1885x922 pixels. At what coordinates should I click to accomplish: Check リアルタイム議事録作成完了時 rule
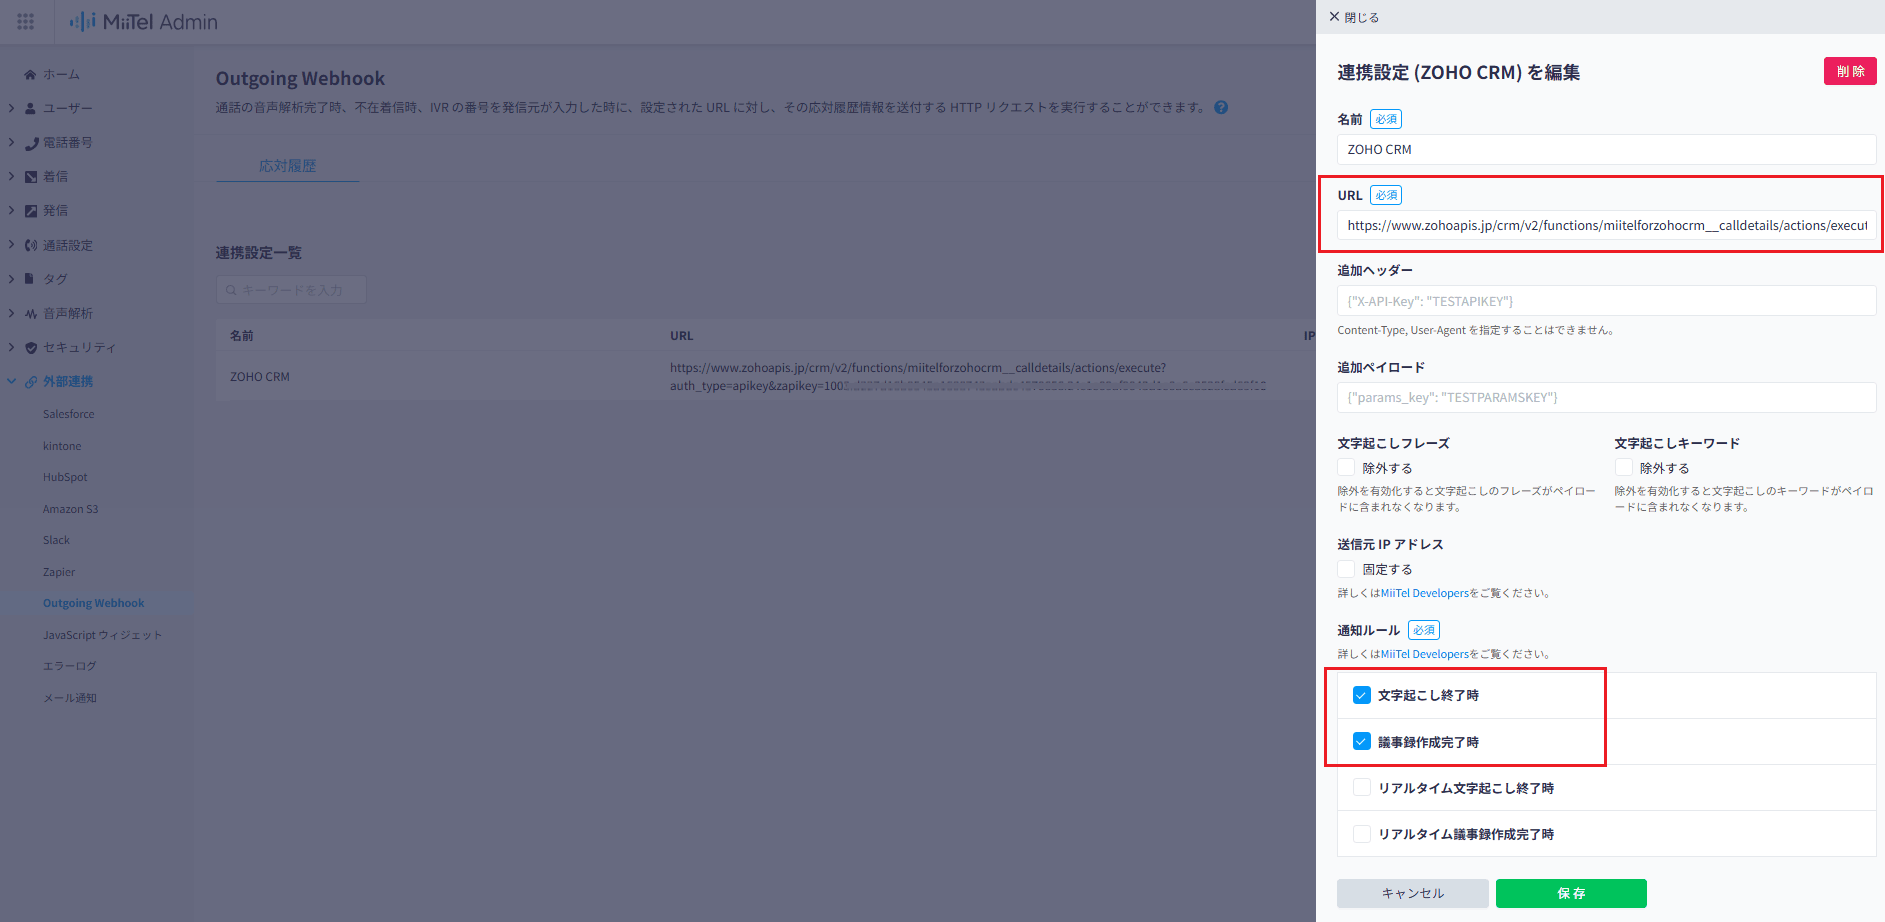coord(1362,833)
